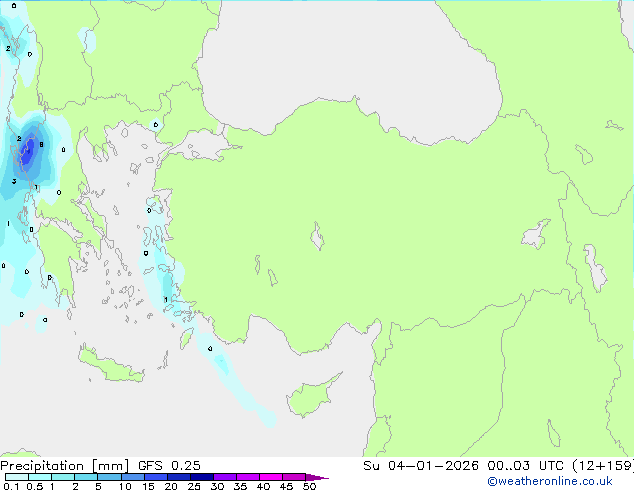Select the 5–10 mm legend color box

tap(109, 477)
